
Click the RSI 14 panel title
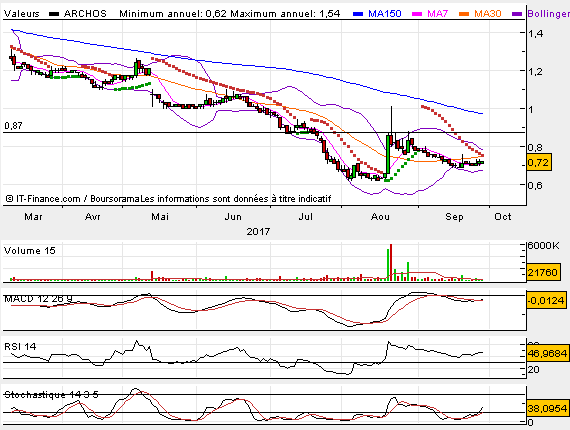(20, 347)
